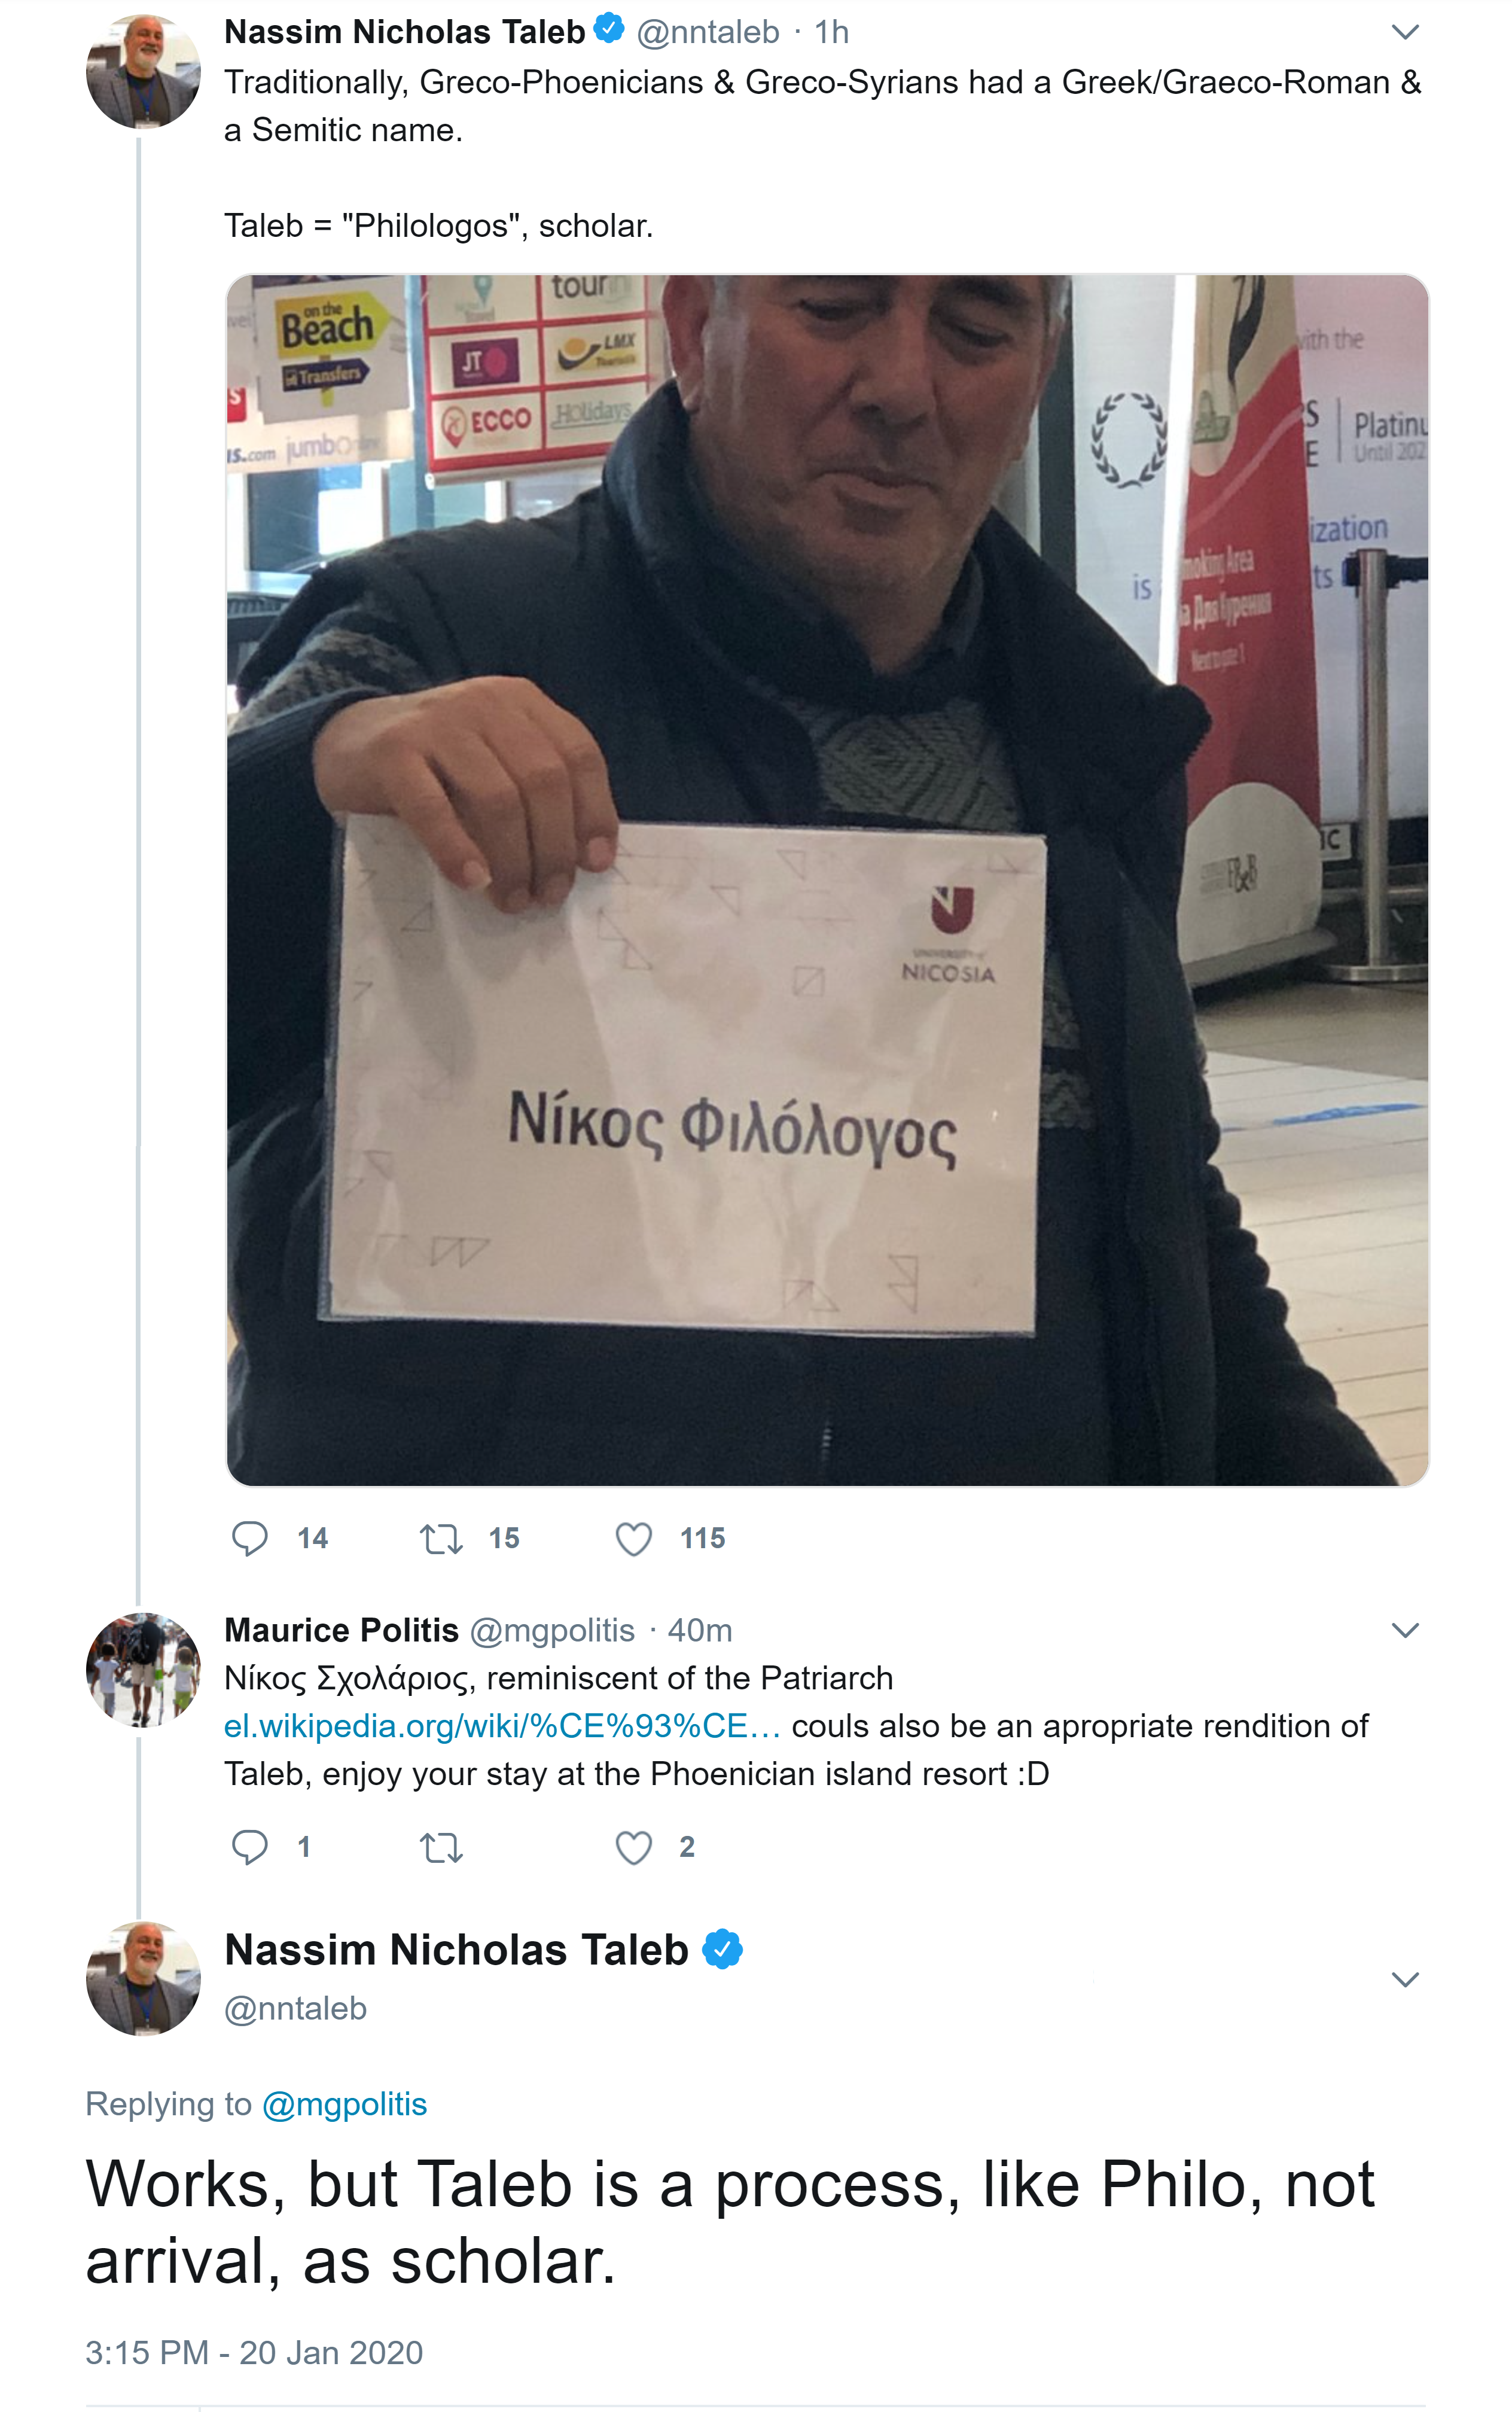Open reply on Taleb's first tweet
The image size is (1512, 2412).
point(249,1538)
